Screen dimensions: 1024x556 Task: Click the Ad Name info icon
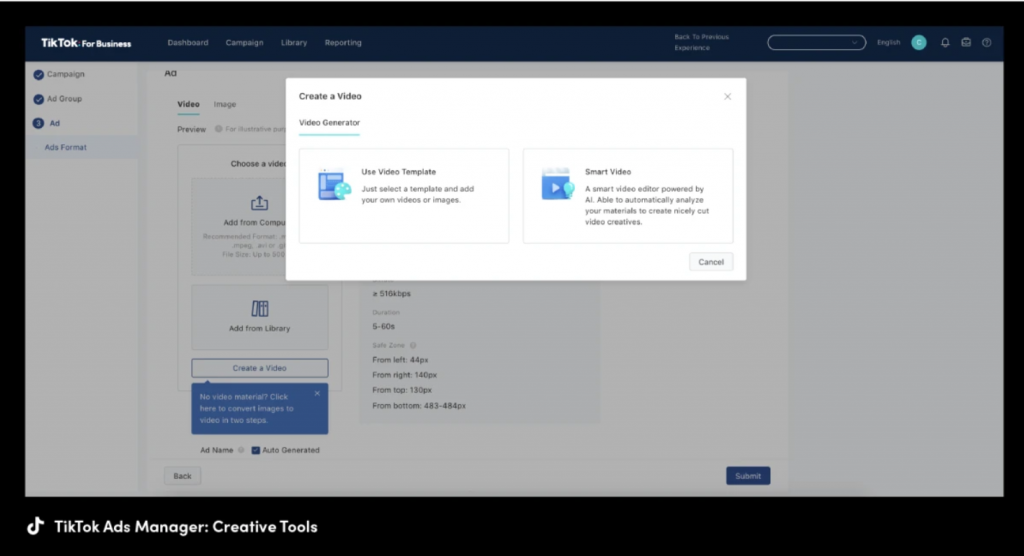click(x=241, y=450)
